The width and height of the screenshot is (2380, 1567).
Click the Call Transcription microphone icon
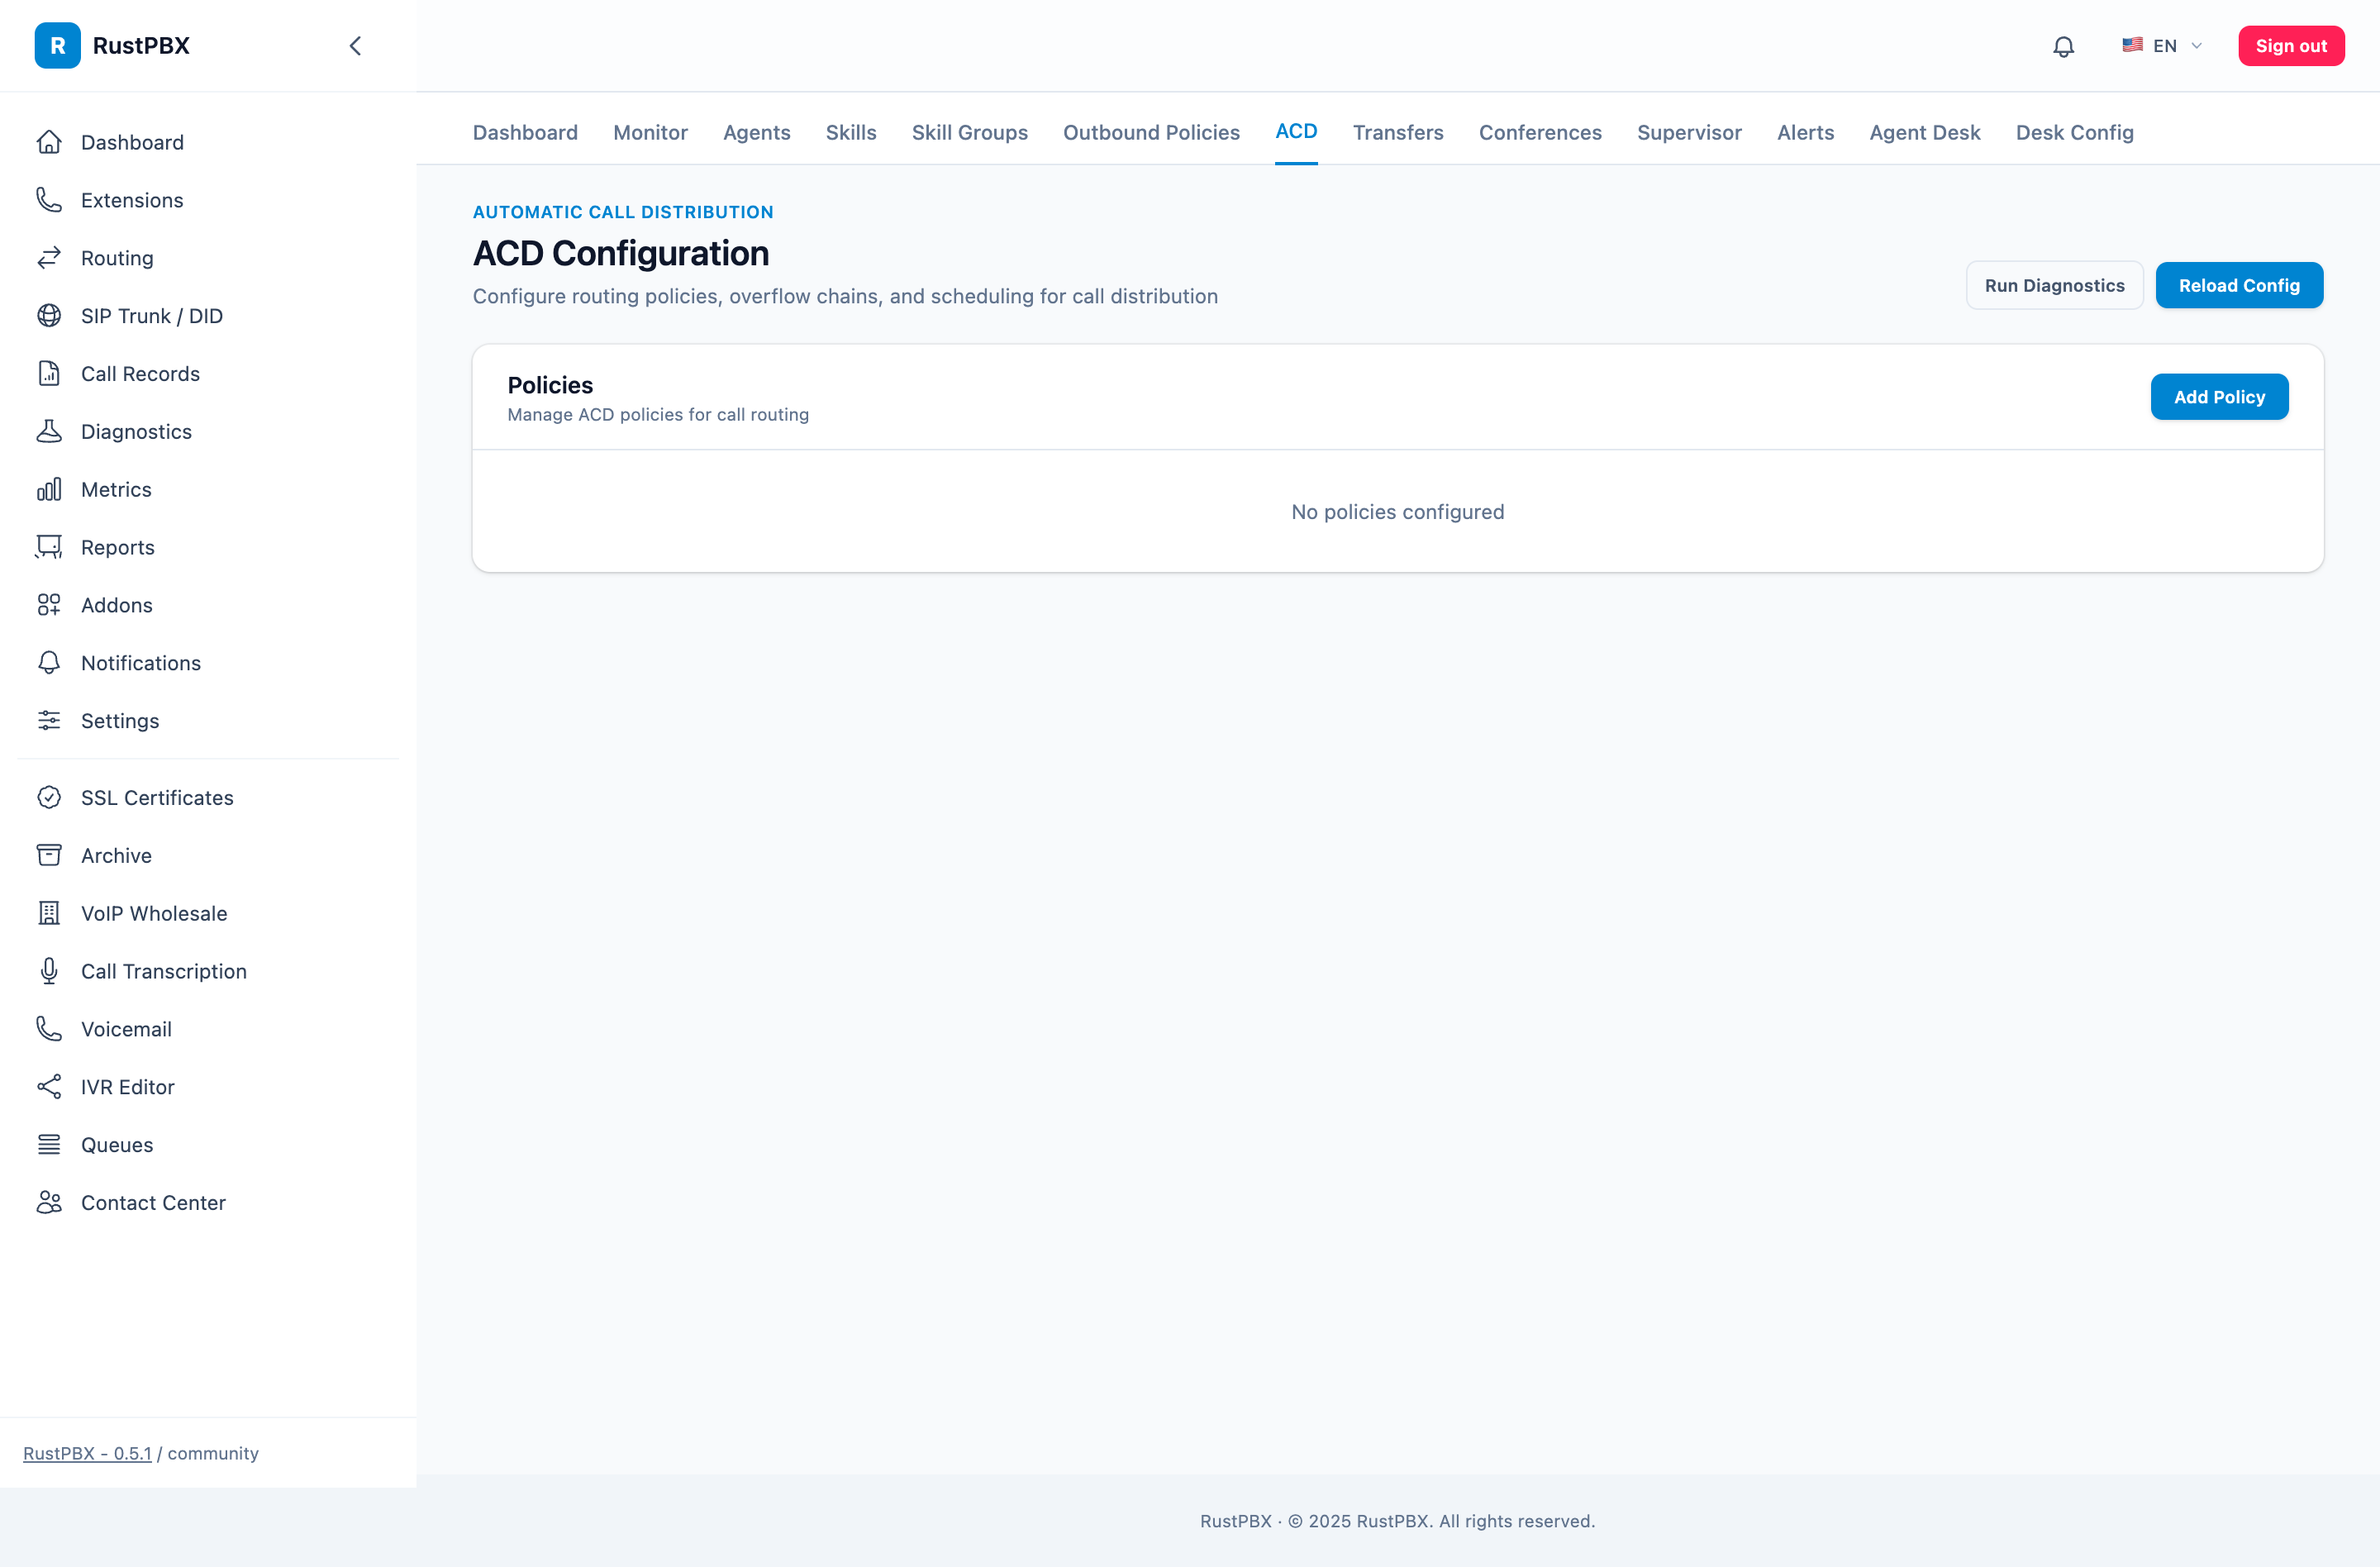coord(49,972)
